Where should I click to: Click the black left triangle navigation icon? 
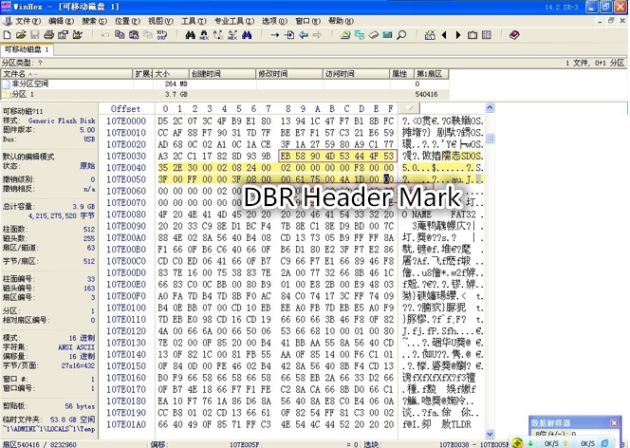tap(445, 34)
